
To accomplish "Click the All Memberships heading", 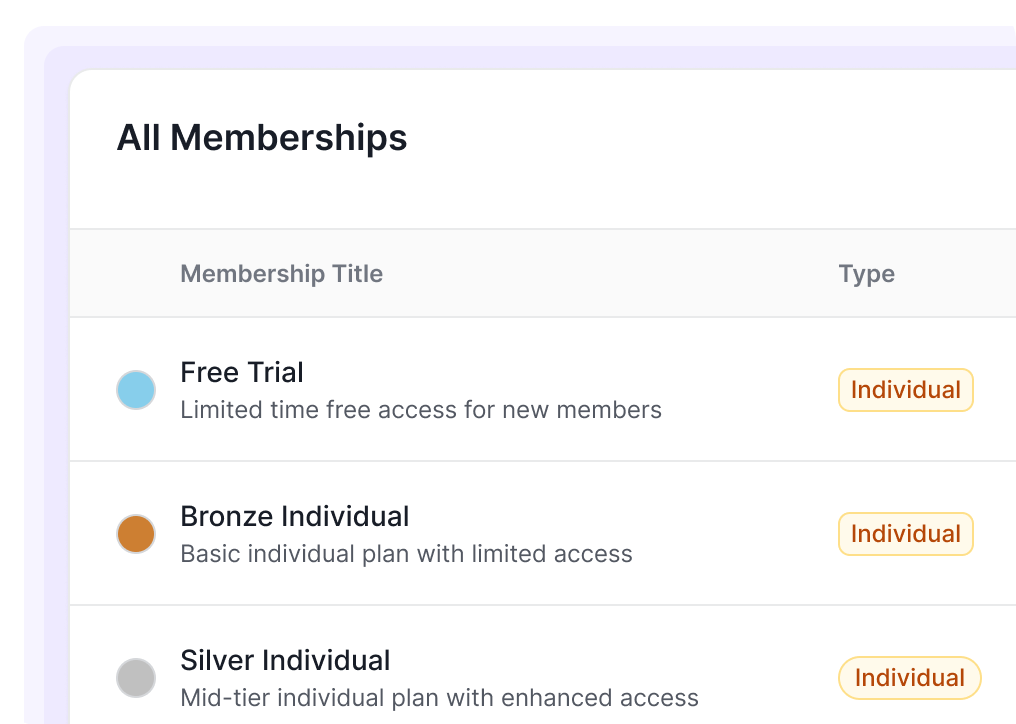I will pyautogui.click(x=262, y=138).
